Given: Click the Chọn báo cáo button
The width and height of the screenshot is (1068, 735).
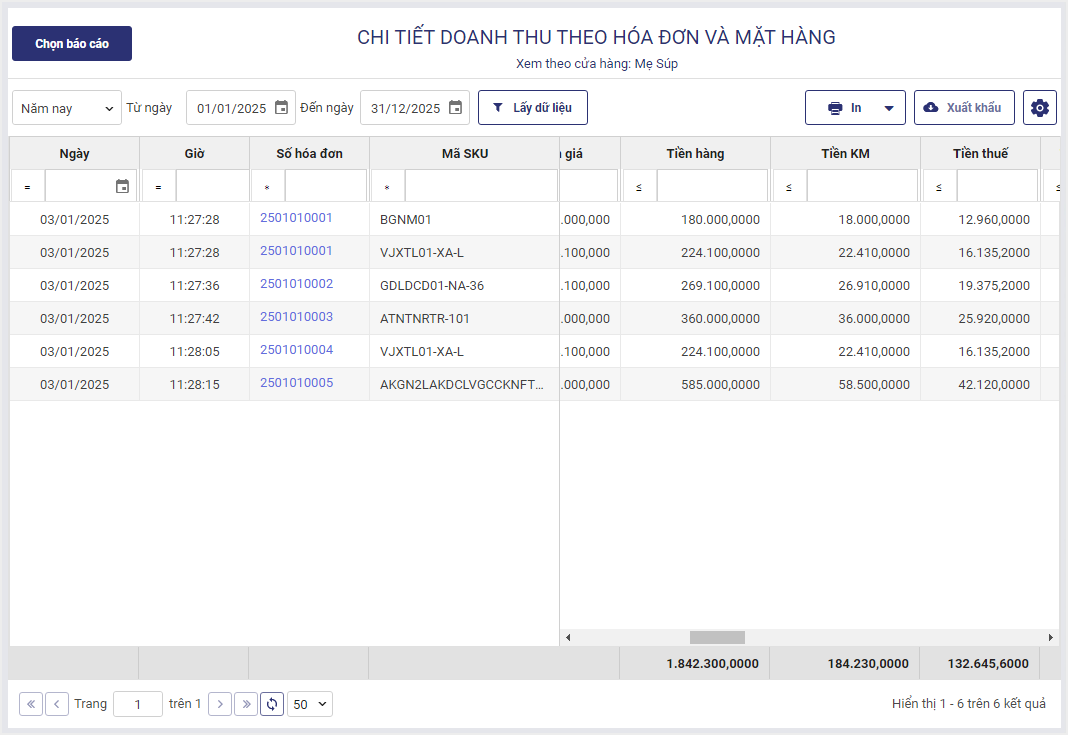Looking at the screenshot, I should coord(72,44).
